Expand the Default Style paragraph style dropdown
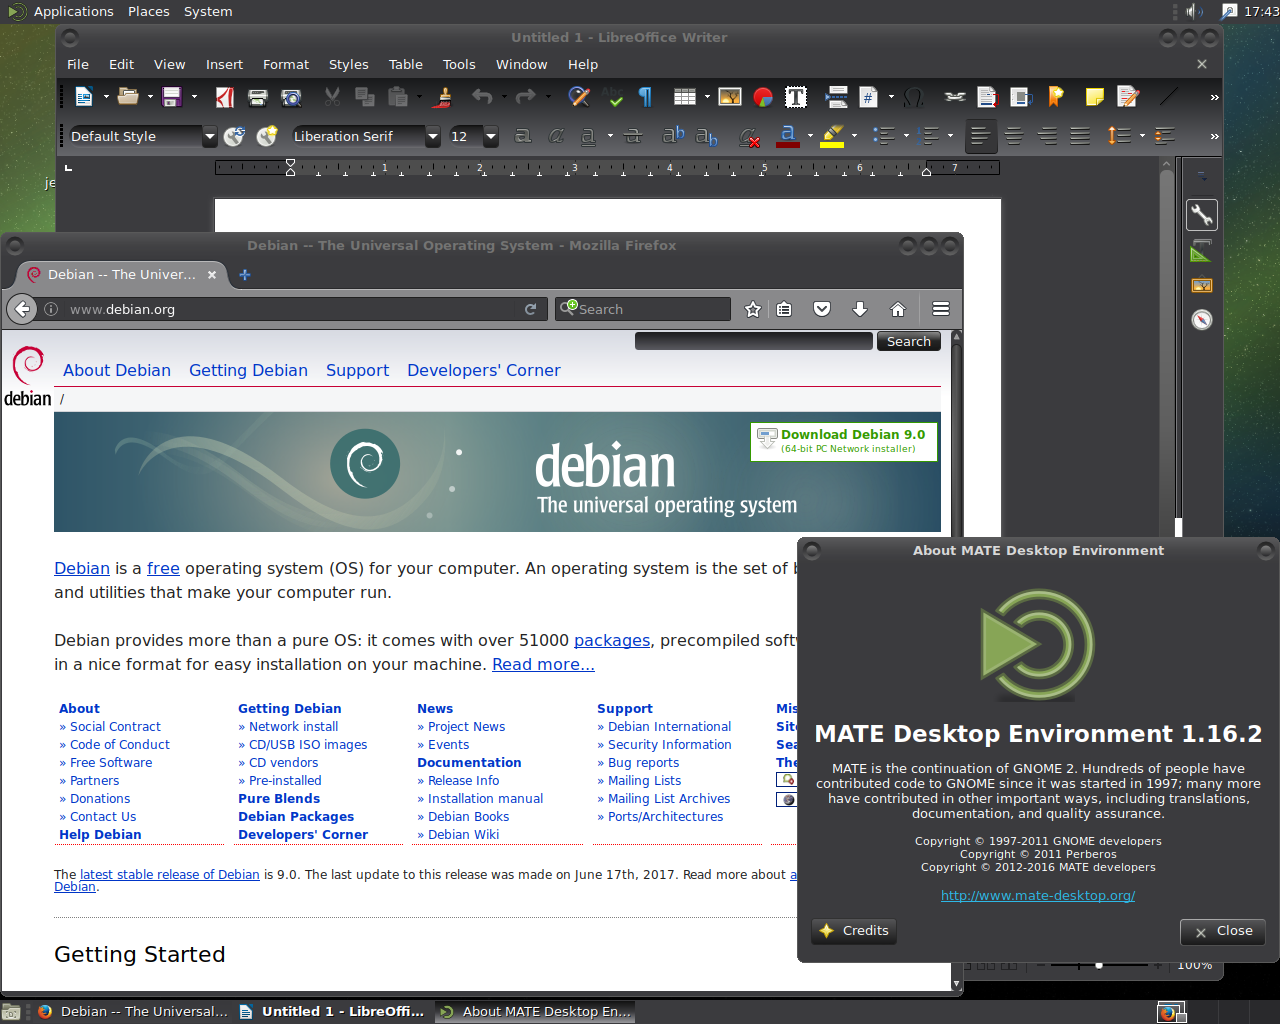The image size is (1280, 1024). [x=210, y=136]
